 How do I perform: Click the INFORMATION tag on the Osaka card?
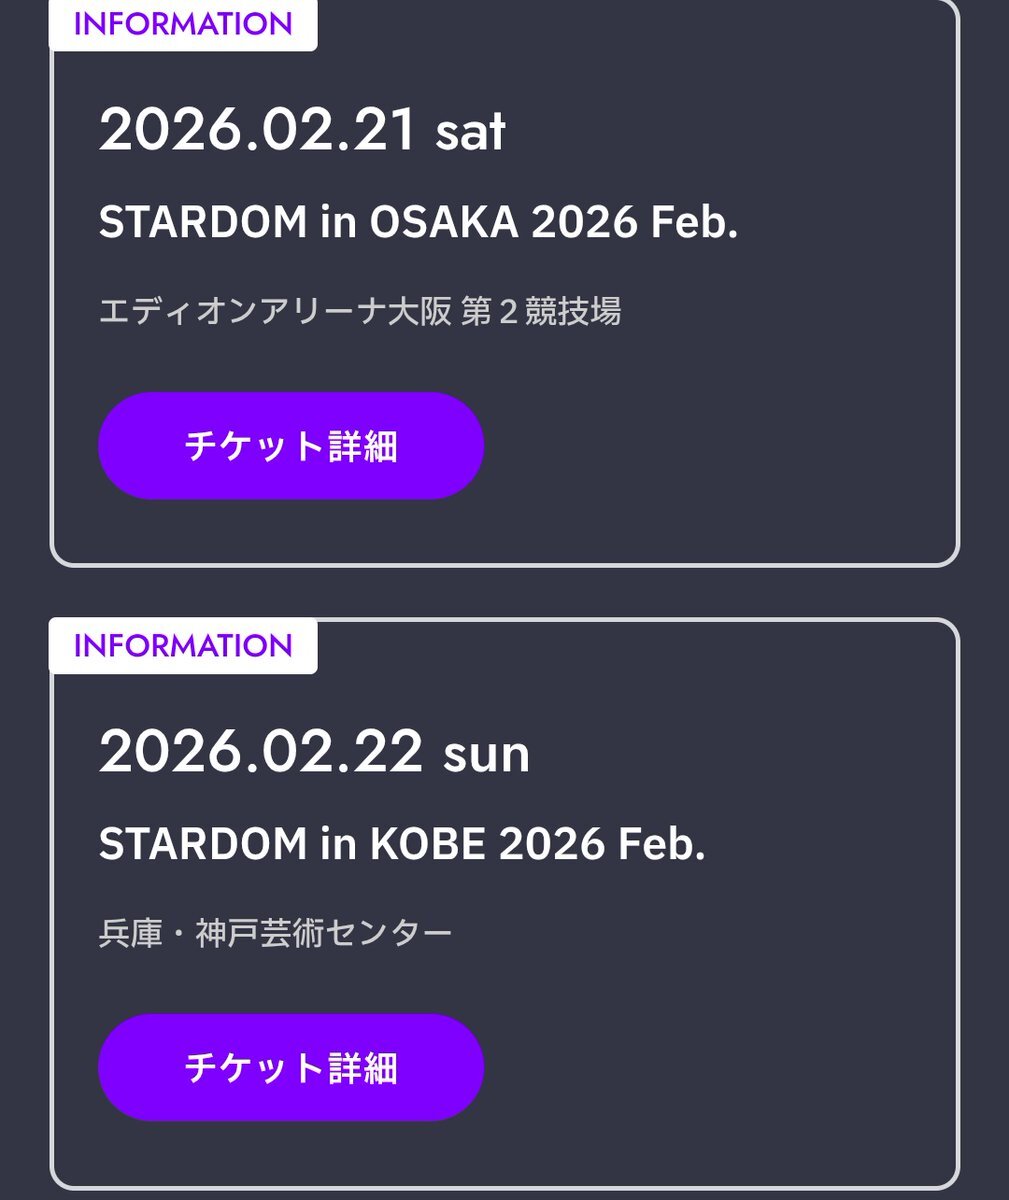pos(183,24)
